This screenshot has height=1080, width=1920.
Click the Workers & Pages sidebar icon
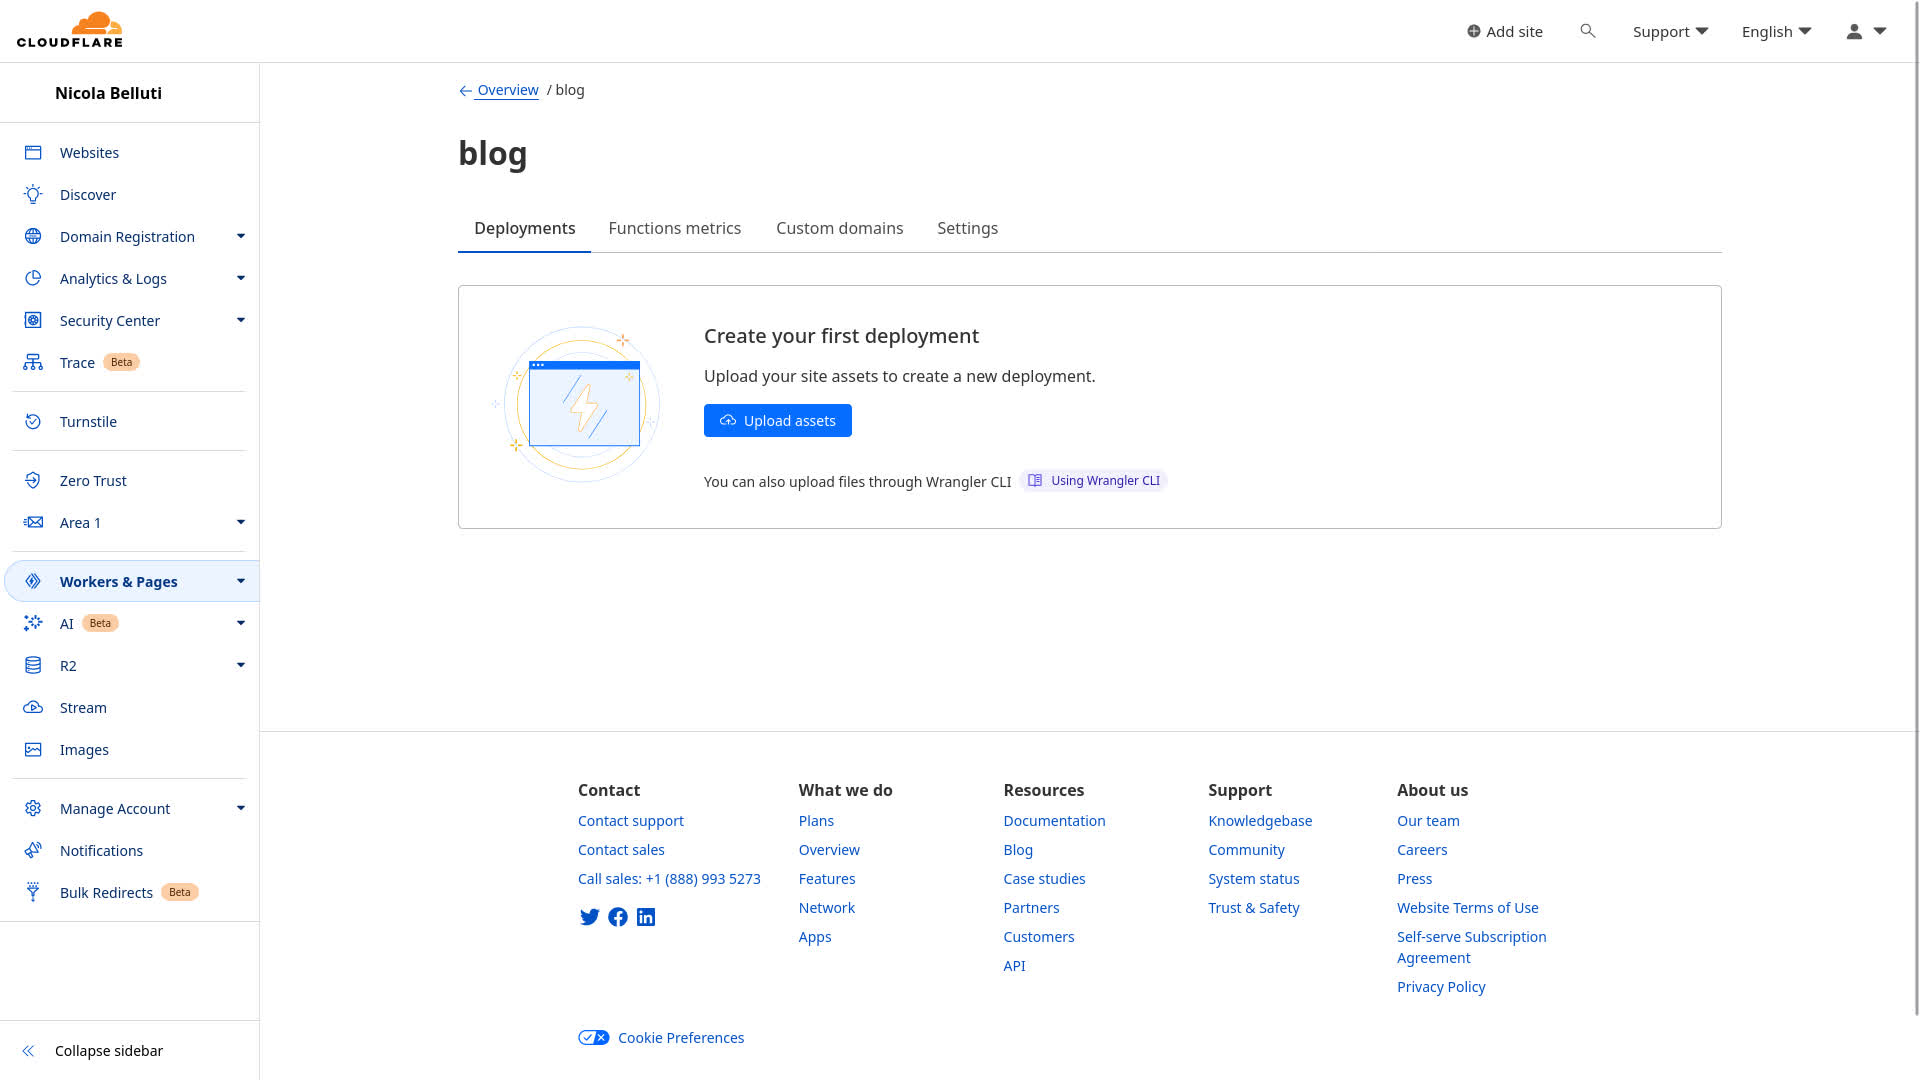[34, 582]
